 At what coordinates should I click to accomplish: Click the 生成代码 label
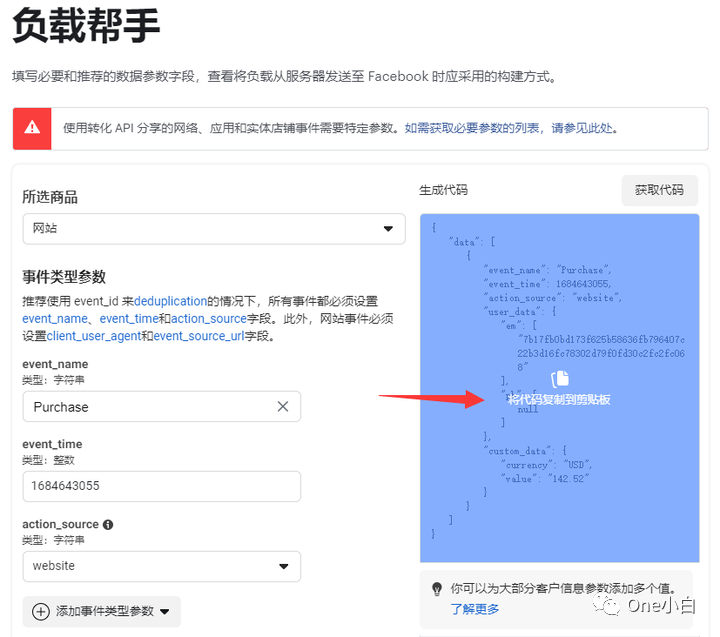pyautogui.click(x=443, y=190)
